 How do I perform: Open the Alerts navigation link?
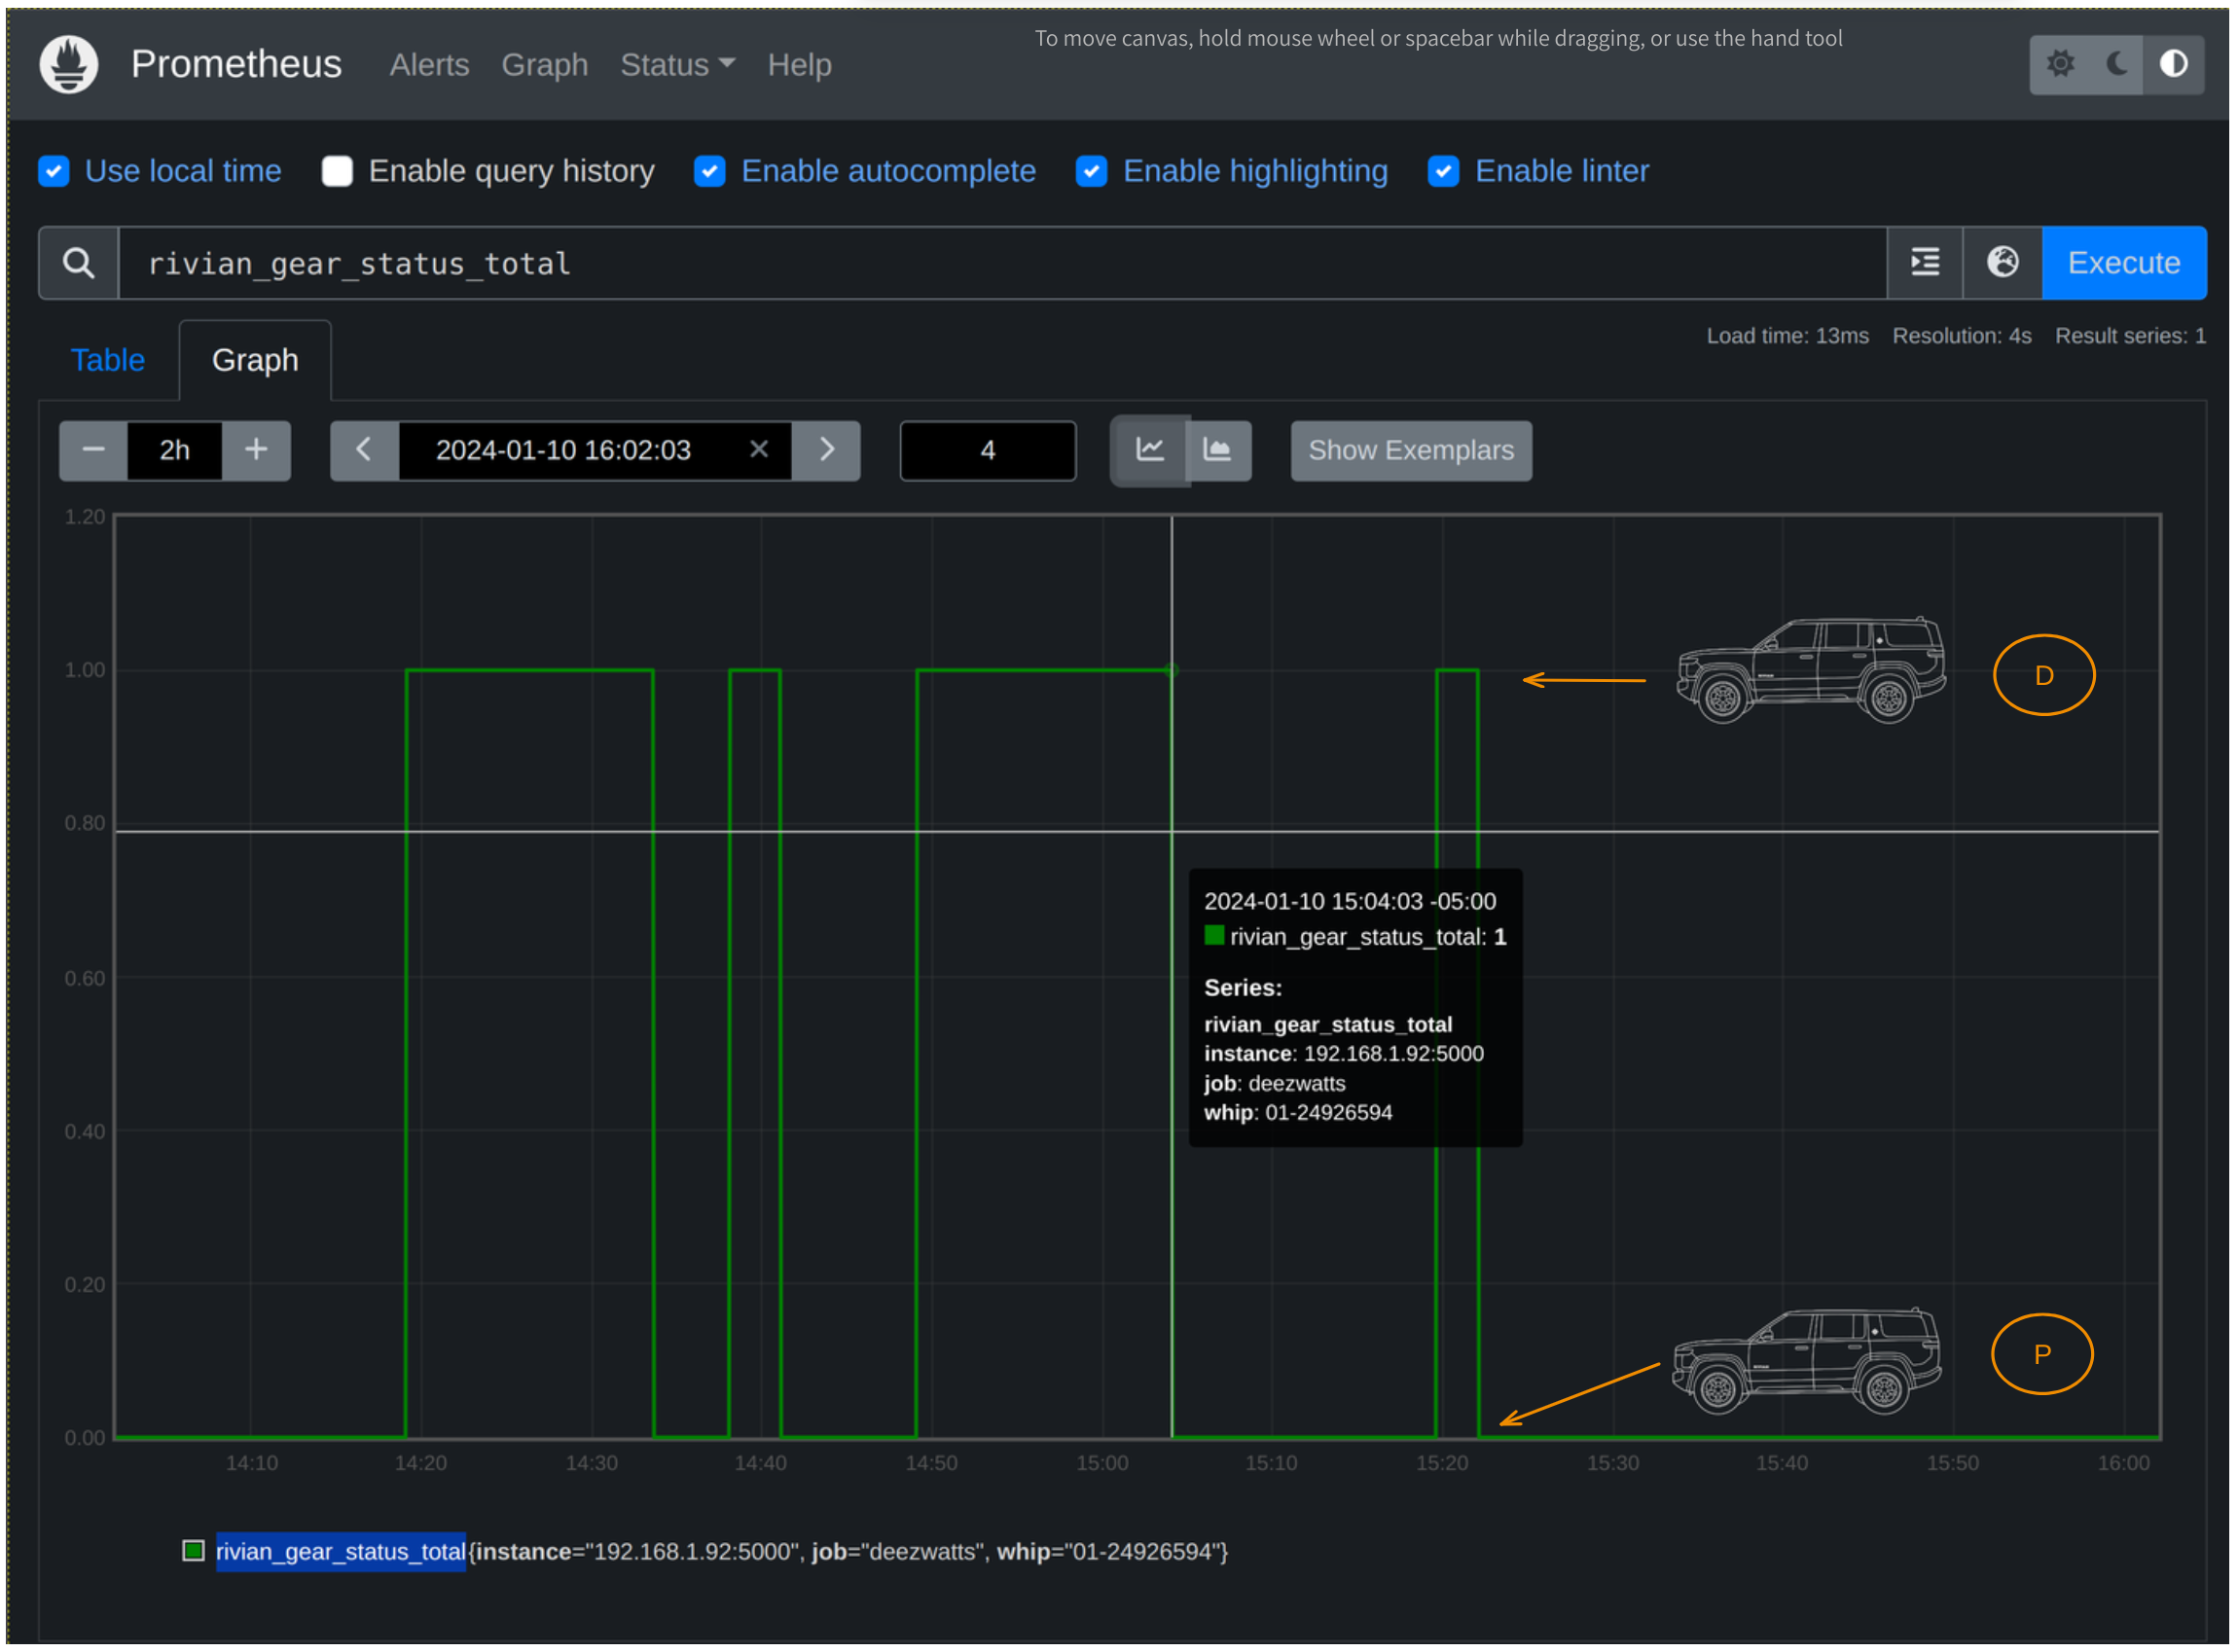429,65
